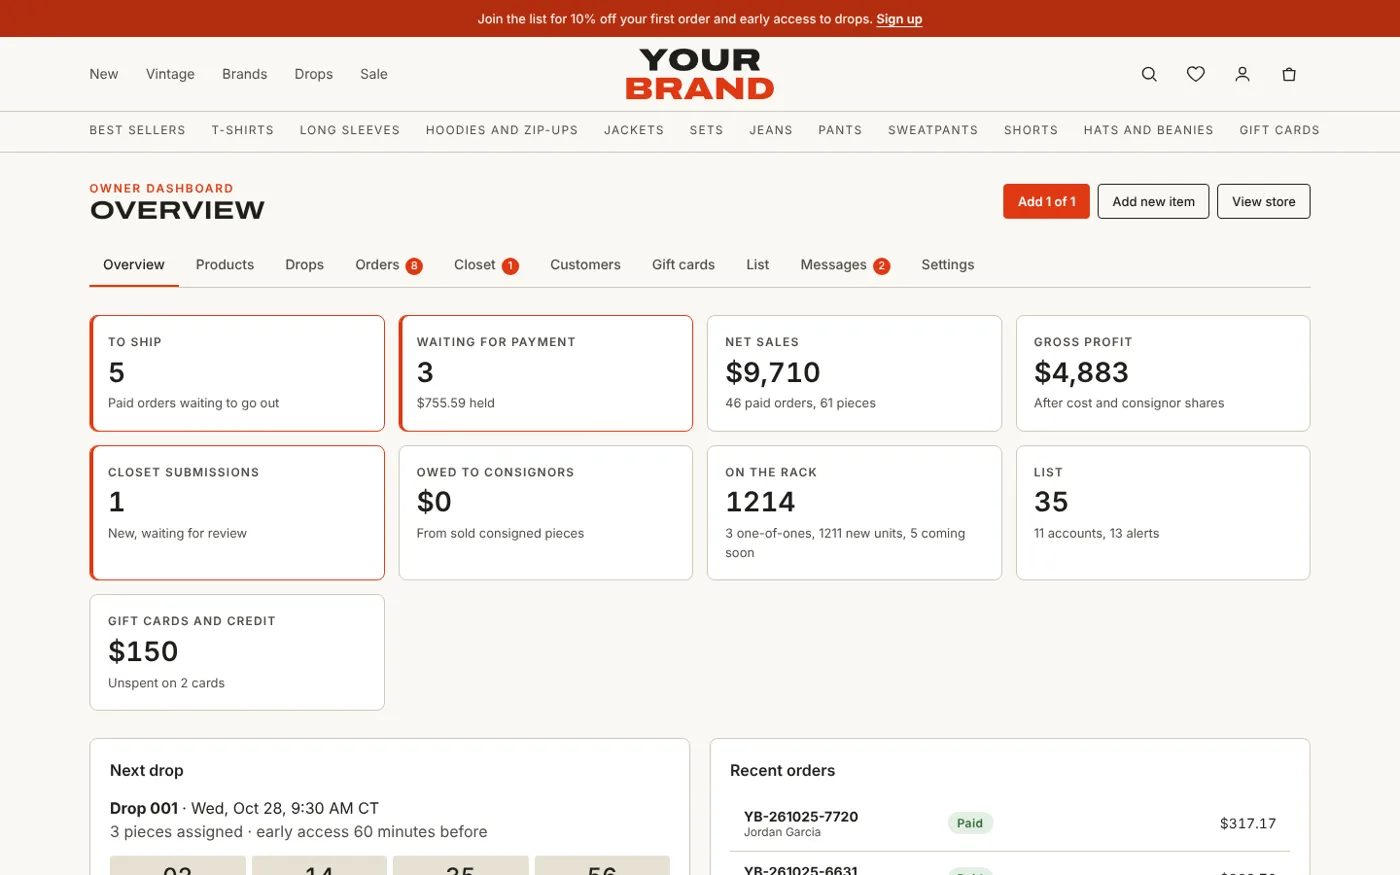Open the Gross Profit card

pyautogui.click(x=1163, y=373)
